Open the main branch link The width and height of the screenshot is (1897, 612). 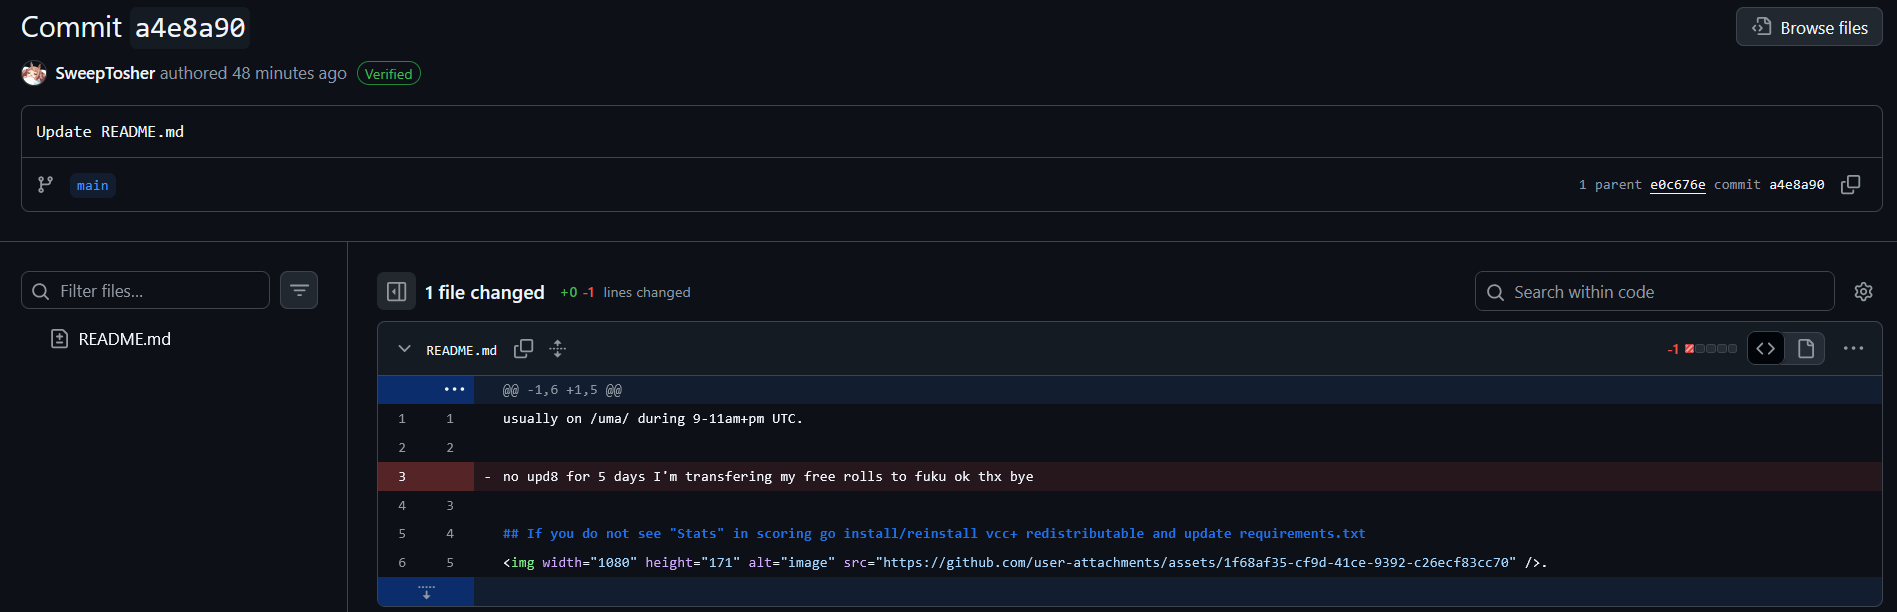(93, 185)
